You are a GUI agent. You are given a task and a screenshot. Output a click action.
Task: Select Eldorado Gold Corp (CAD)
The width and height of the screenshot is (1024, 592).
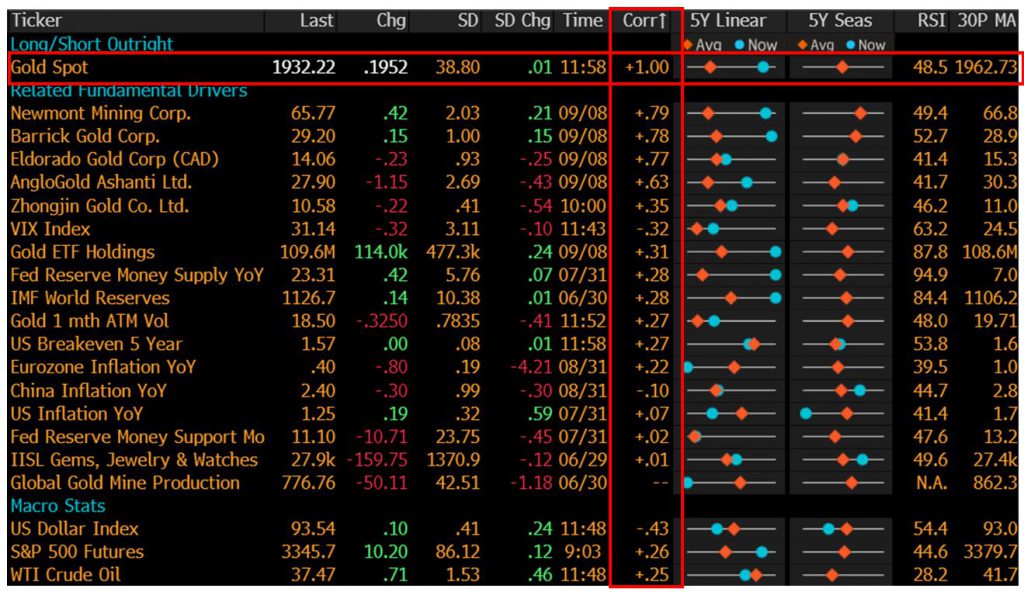114,159
